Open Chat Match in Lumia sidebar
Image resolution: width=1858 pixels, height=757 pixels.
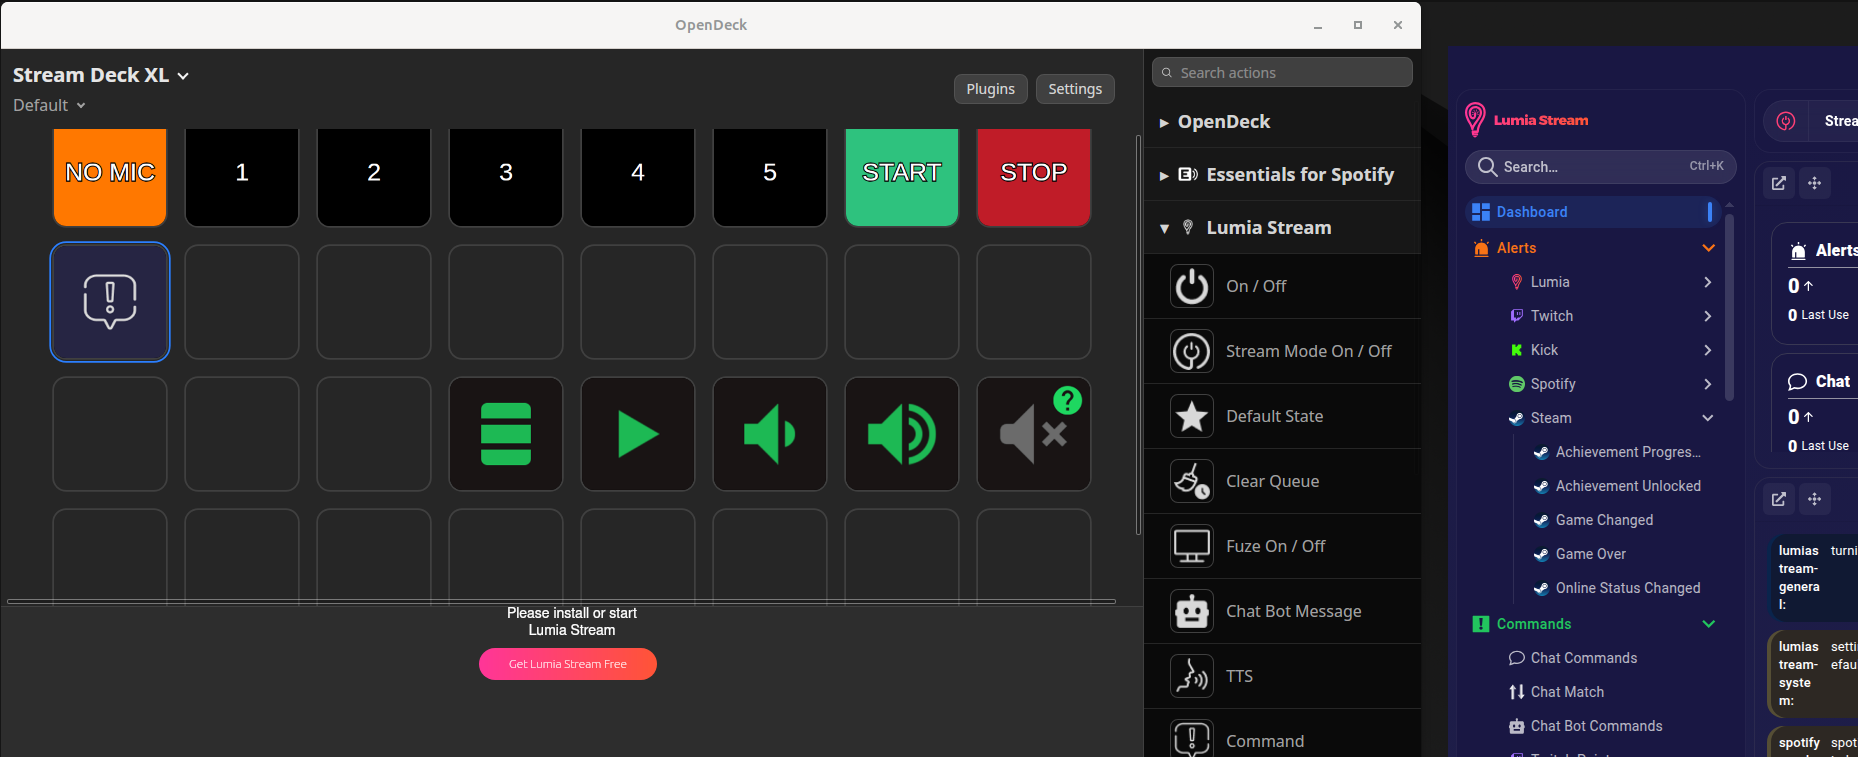(1567, 692)
